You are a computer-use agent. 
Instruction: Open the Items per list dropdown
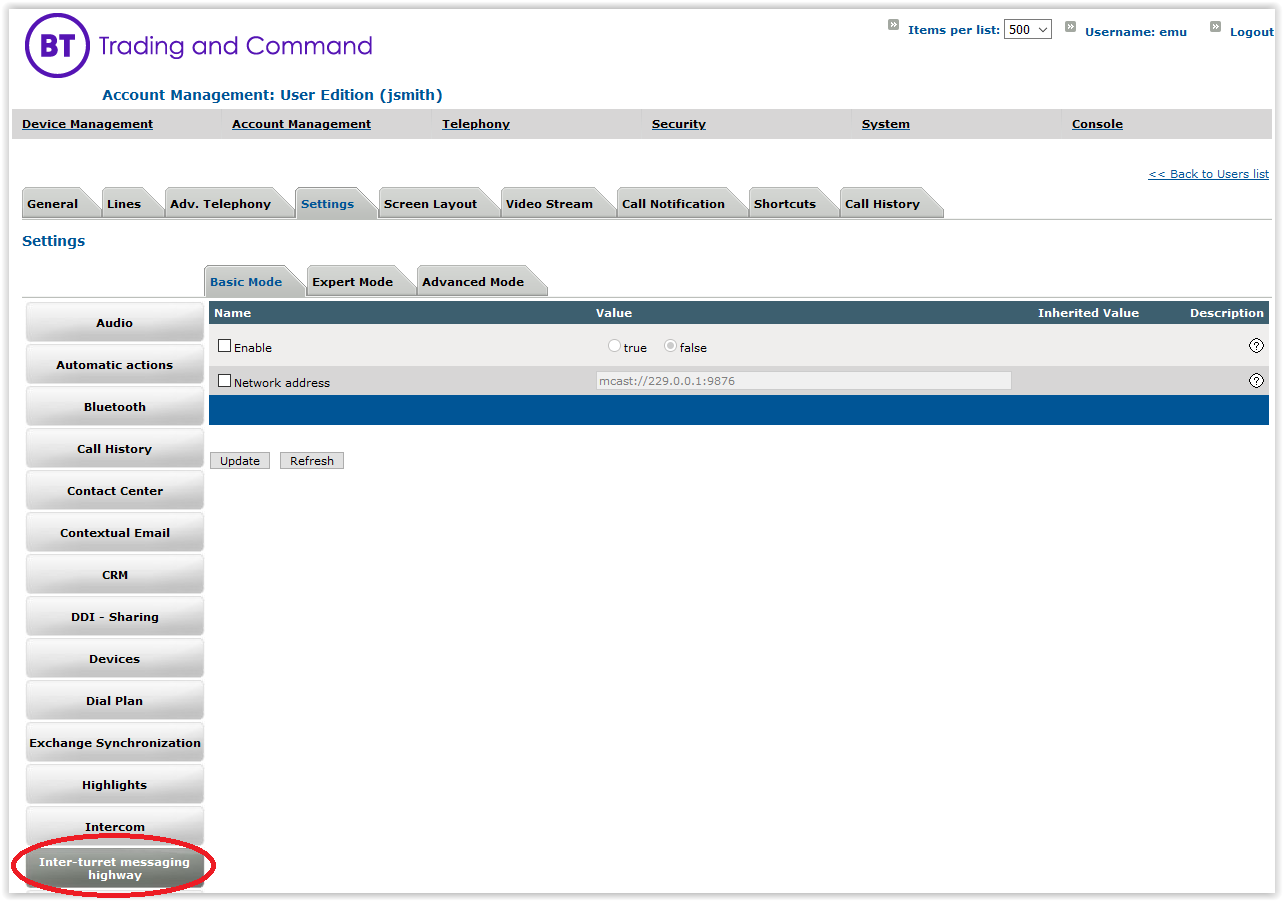1028,30
